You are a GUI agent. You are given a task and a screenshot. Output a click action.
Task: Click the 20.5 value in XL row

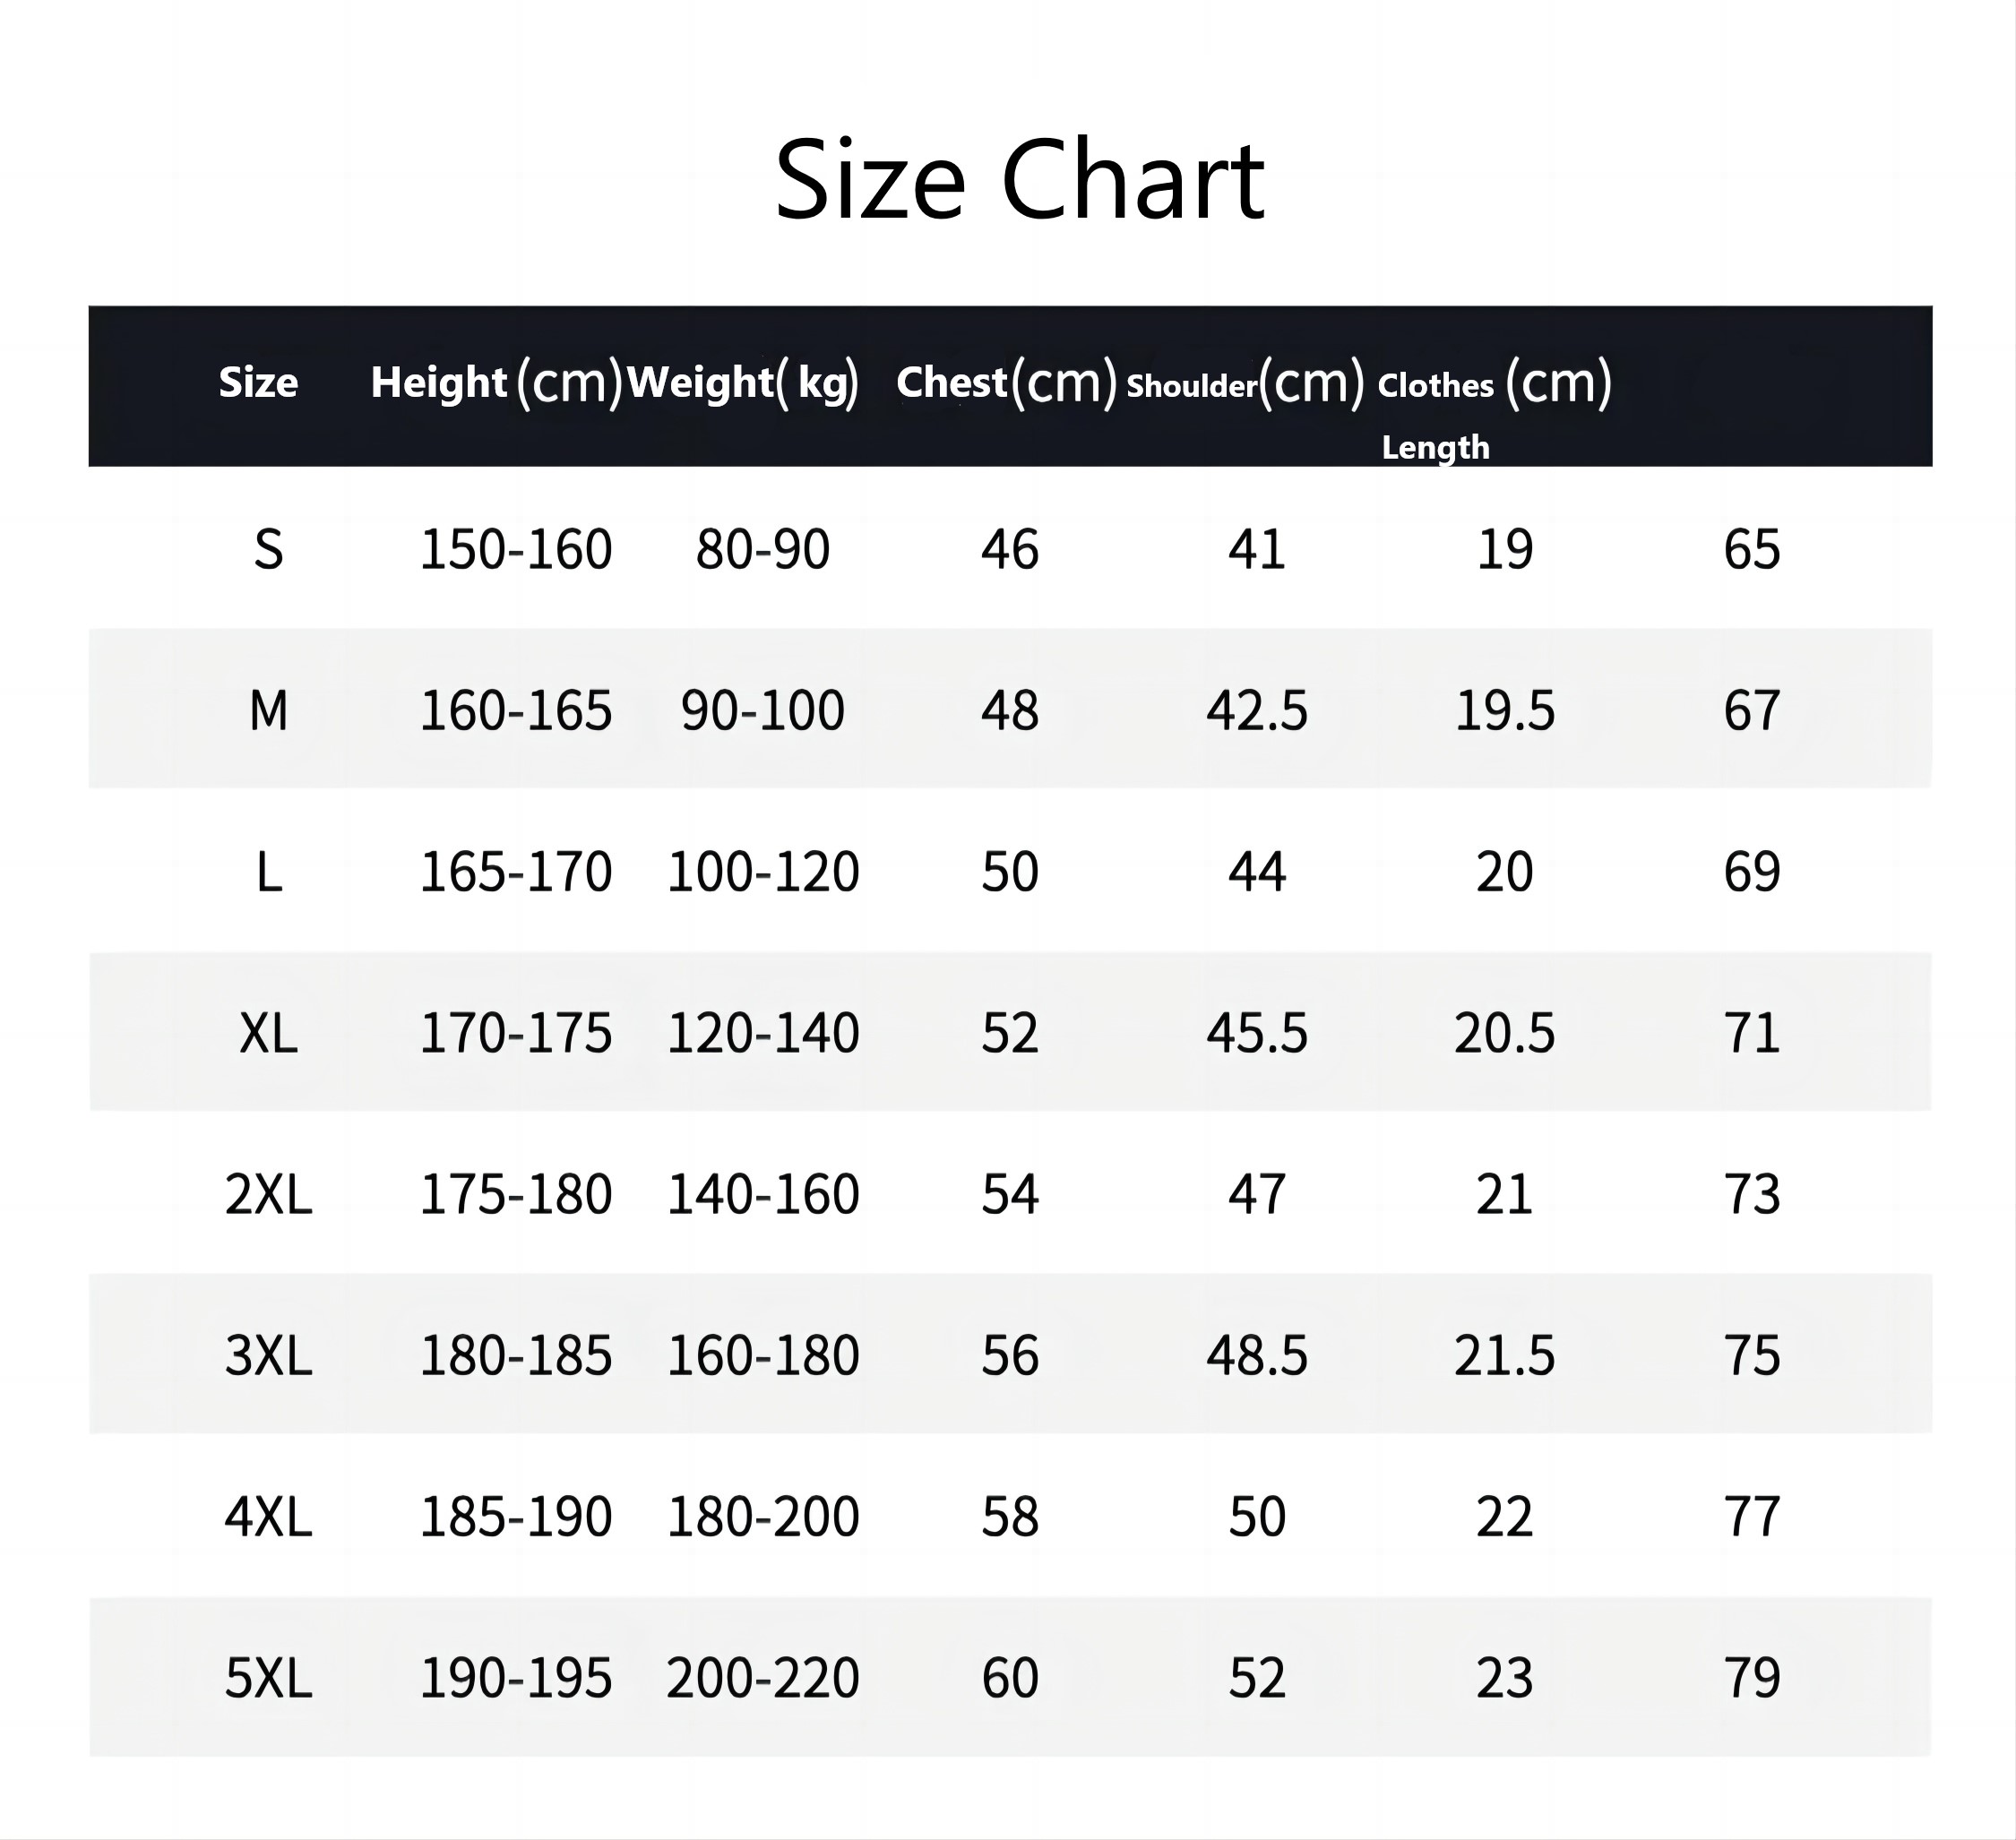(x=1504, y=1033)
